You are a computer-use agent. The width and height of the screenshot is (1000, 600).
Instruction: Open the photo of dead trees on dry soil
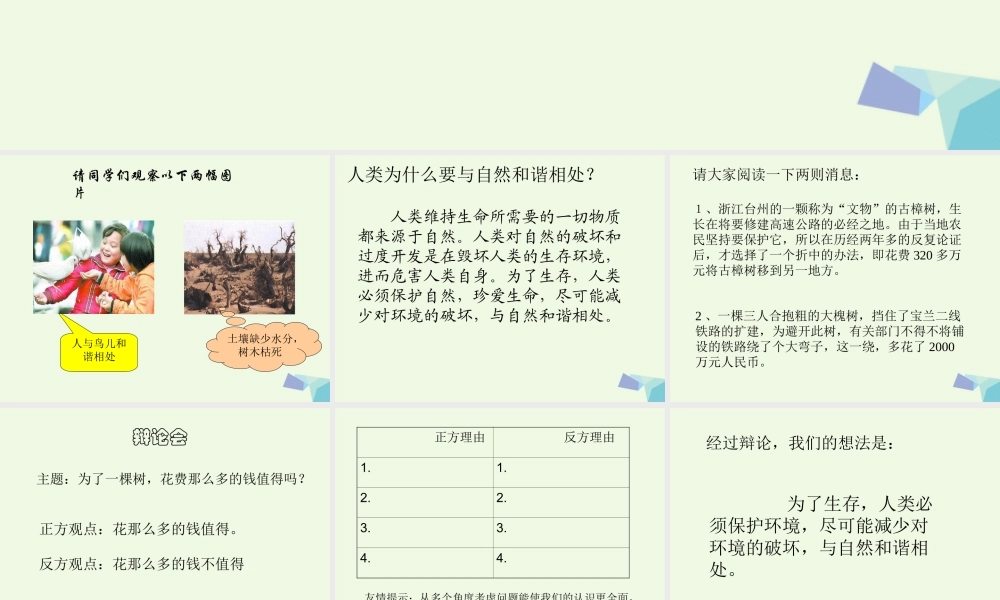point(240,268)
